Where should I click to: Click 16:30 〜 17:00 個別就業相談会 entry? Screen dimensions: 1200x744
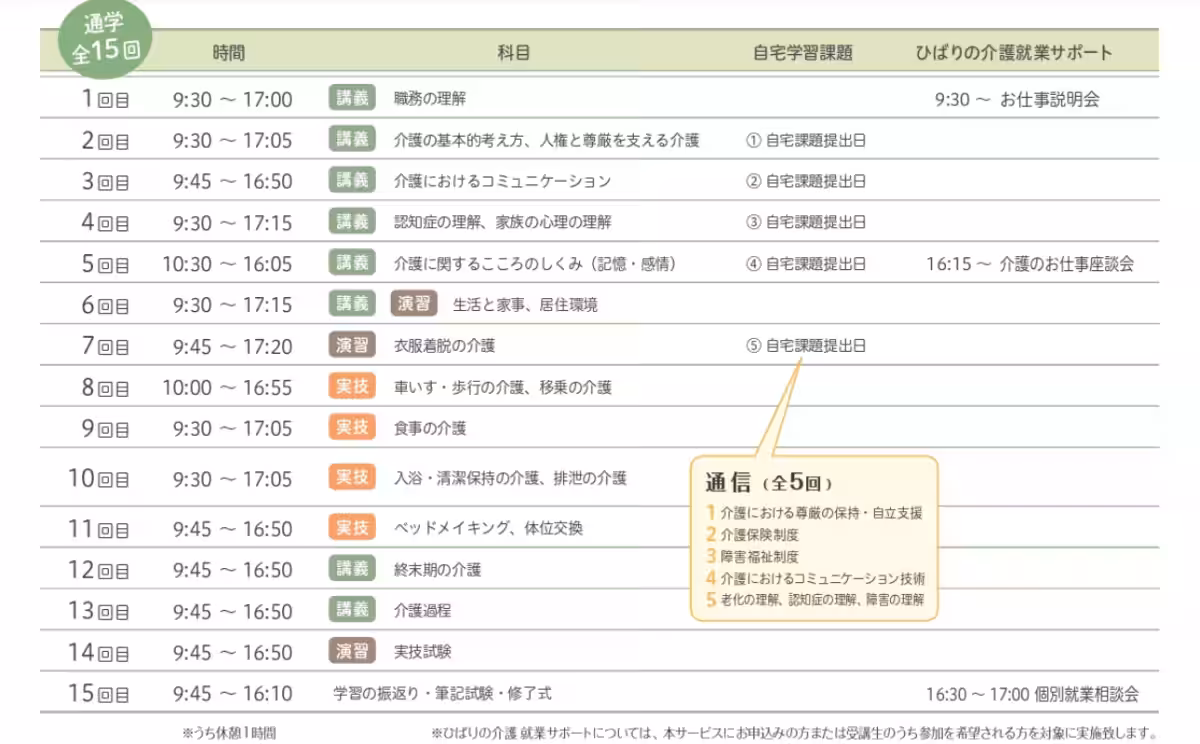coord(1031,694)
